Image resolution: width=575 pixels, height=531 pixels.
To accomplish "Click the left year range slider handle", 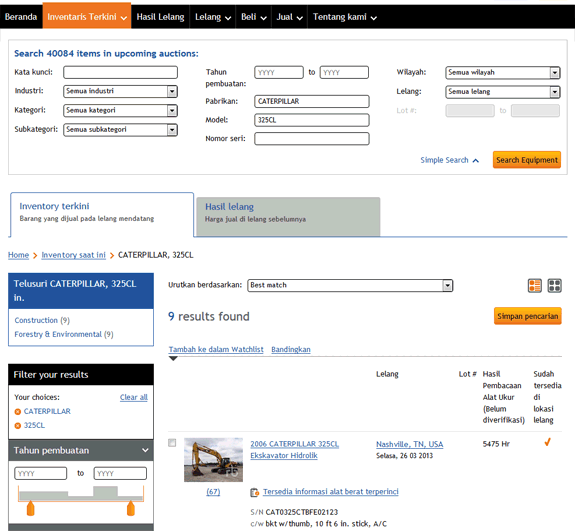I will click(30, 508).
